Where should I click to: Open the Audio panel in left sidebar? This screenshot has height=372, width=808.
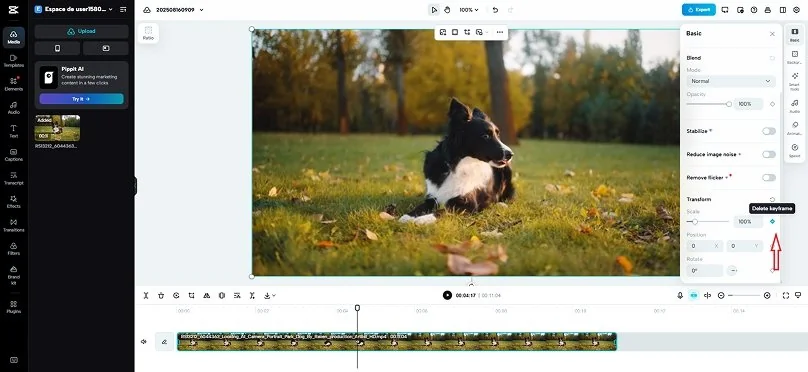[x=14, y=107]
